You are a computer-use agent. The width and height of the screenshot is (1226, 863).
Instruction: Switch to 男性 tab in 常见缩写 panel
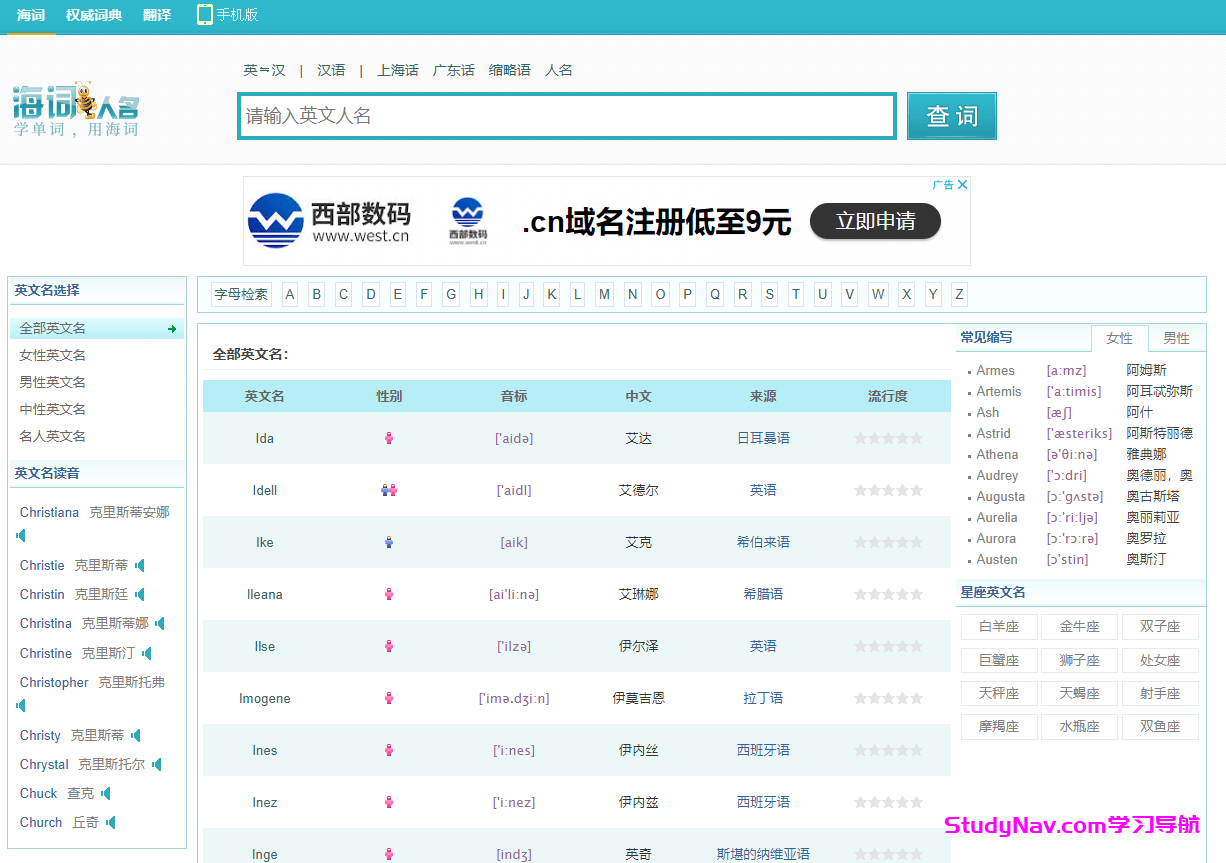coord(1176,338)
